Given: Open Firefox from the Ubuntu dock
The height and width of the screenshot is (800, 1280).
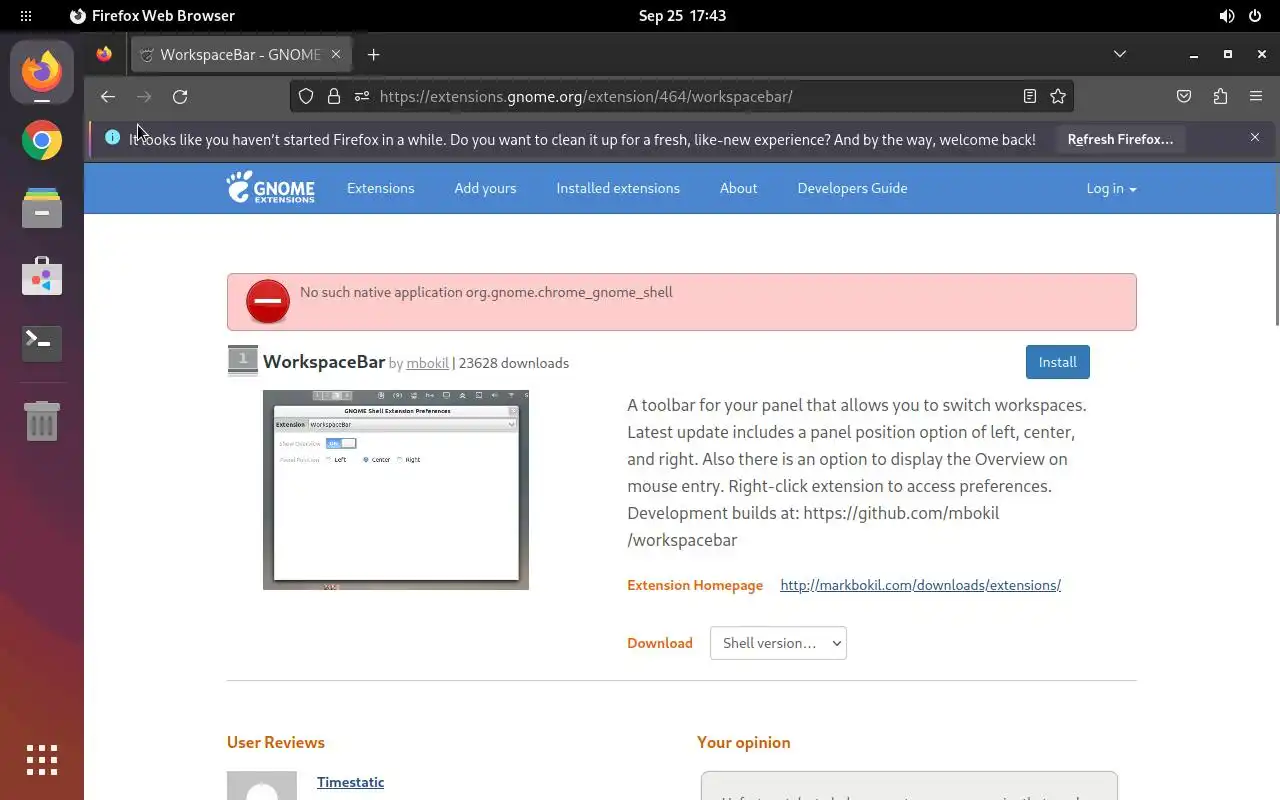Looking at the screenshot, I should tap(42, 71).
